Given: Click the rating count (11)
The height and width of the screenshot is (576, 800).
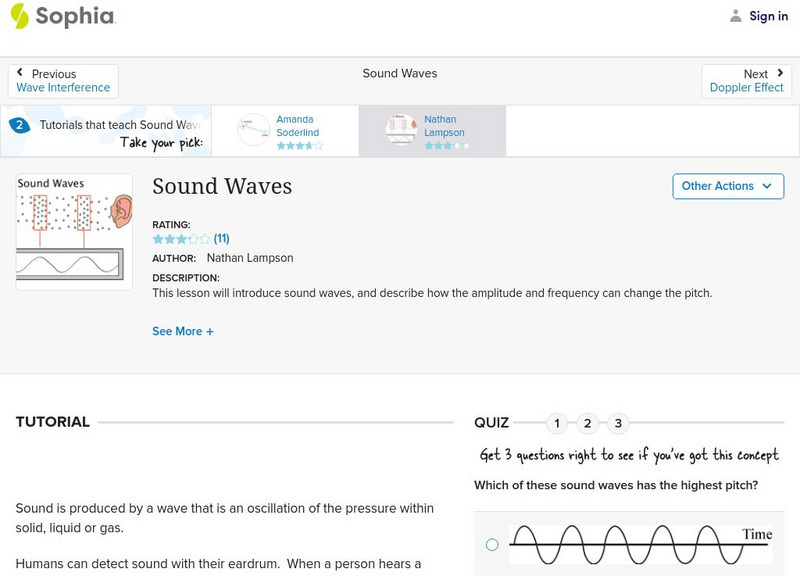Looking at the screenshot, I should [222, 239].
